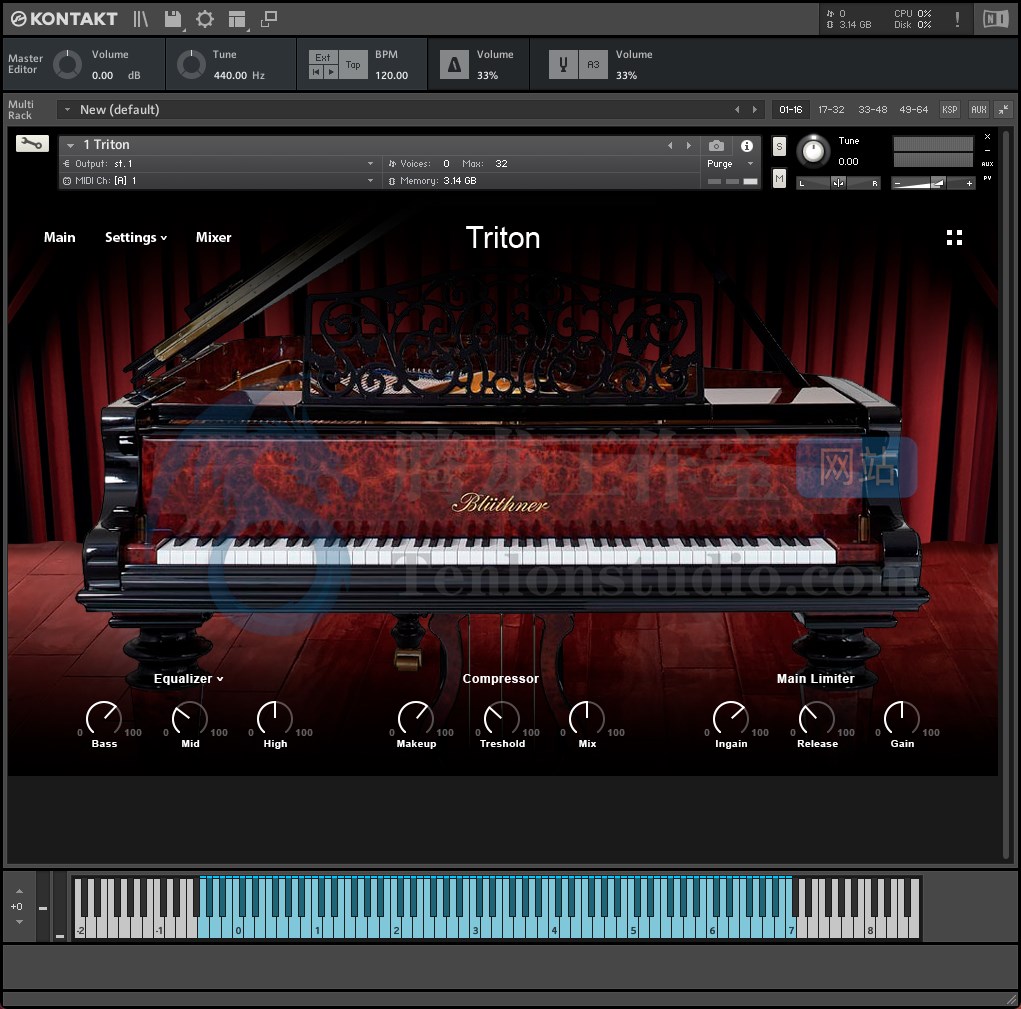Click next instrument arrow in Triton header
Image resolution: width=1021 pixels, height=1009 pixels.
coord(688,145)
